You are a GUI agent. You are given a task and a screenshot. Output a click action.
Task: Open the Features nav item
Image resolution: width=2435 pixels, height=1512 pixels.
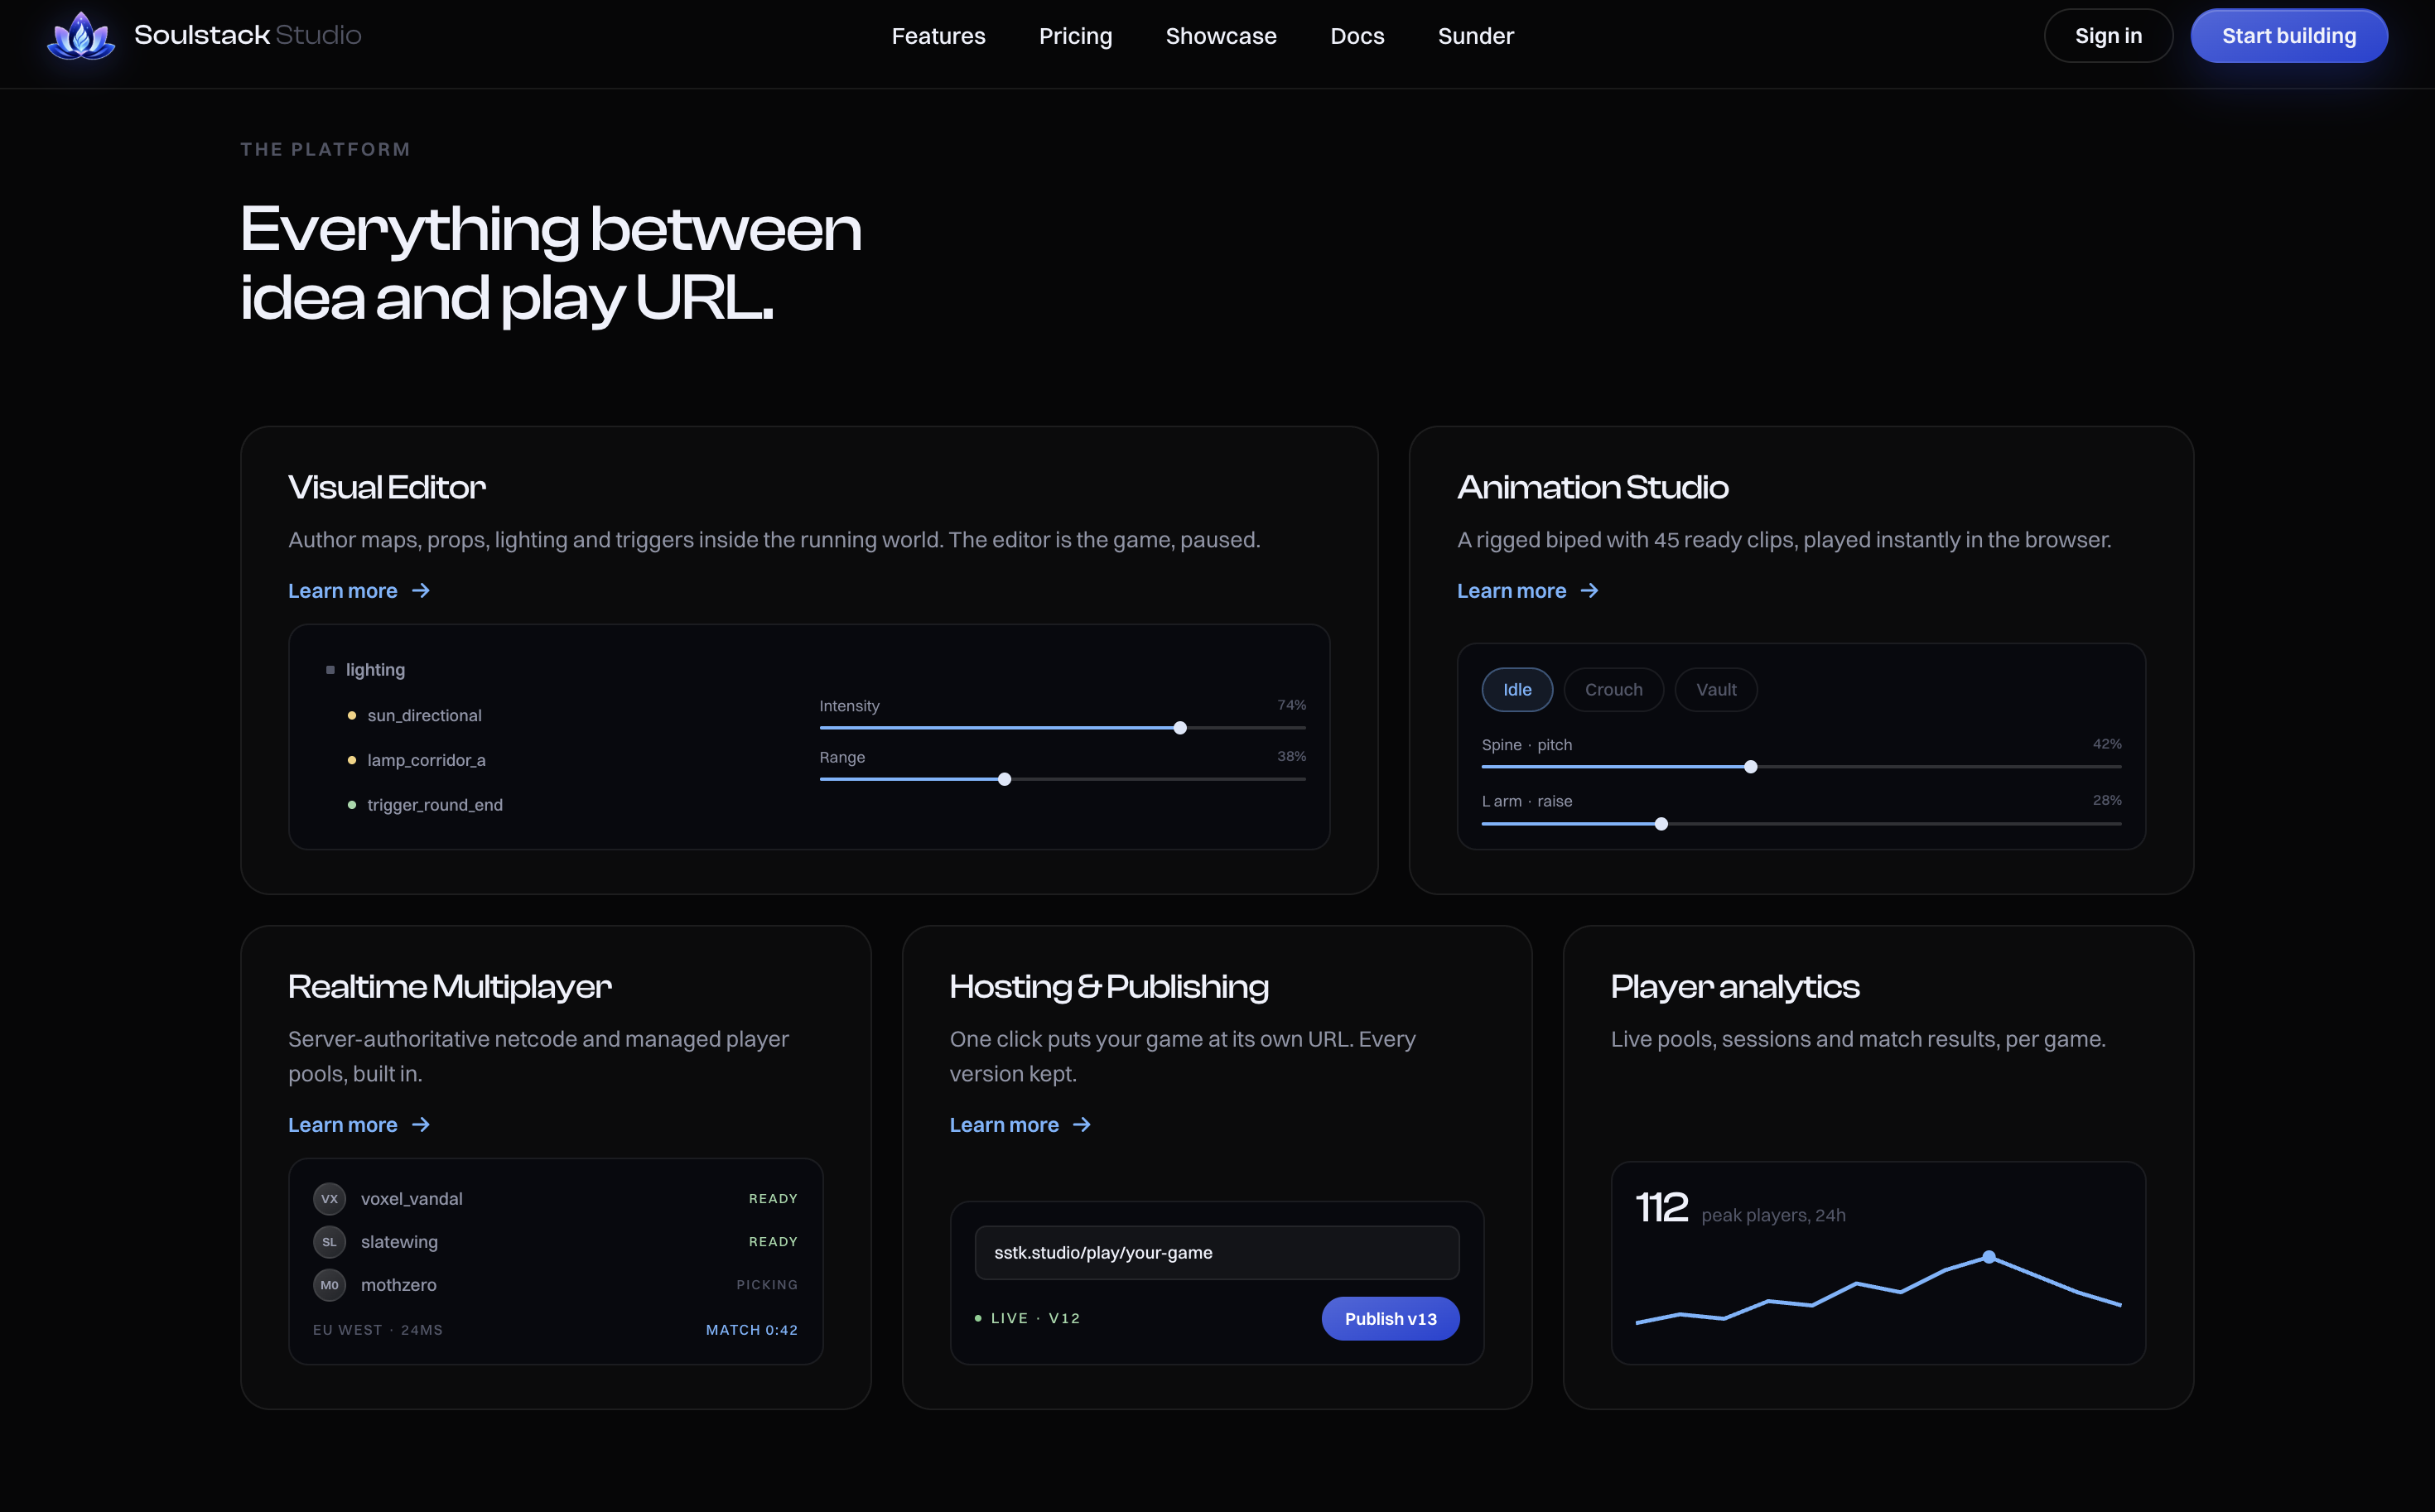pos(938,36)
